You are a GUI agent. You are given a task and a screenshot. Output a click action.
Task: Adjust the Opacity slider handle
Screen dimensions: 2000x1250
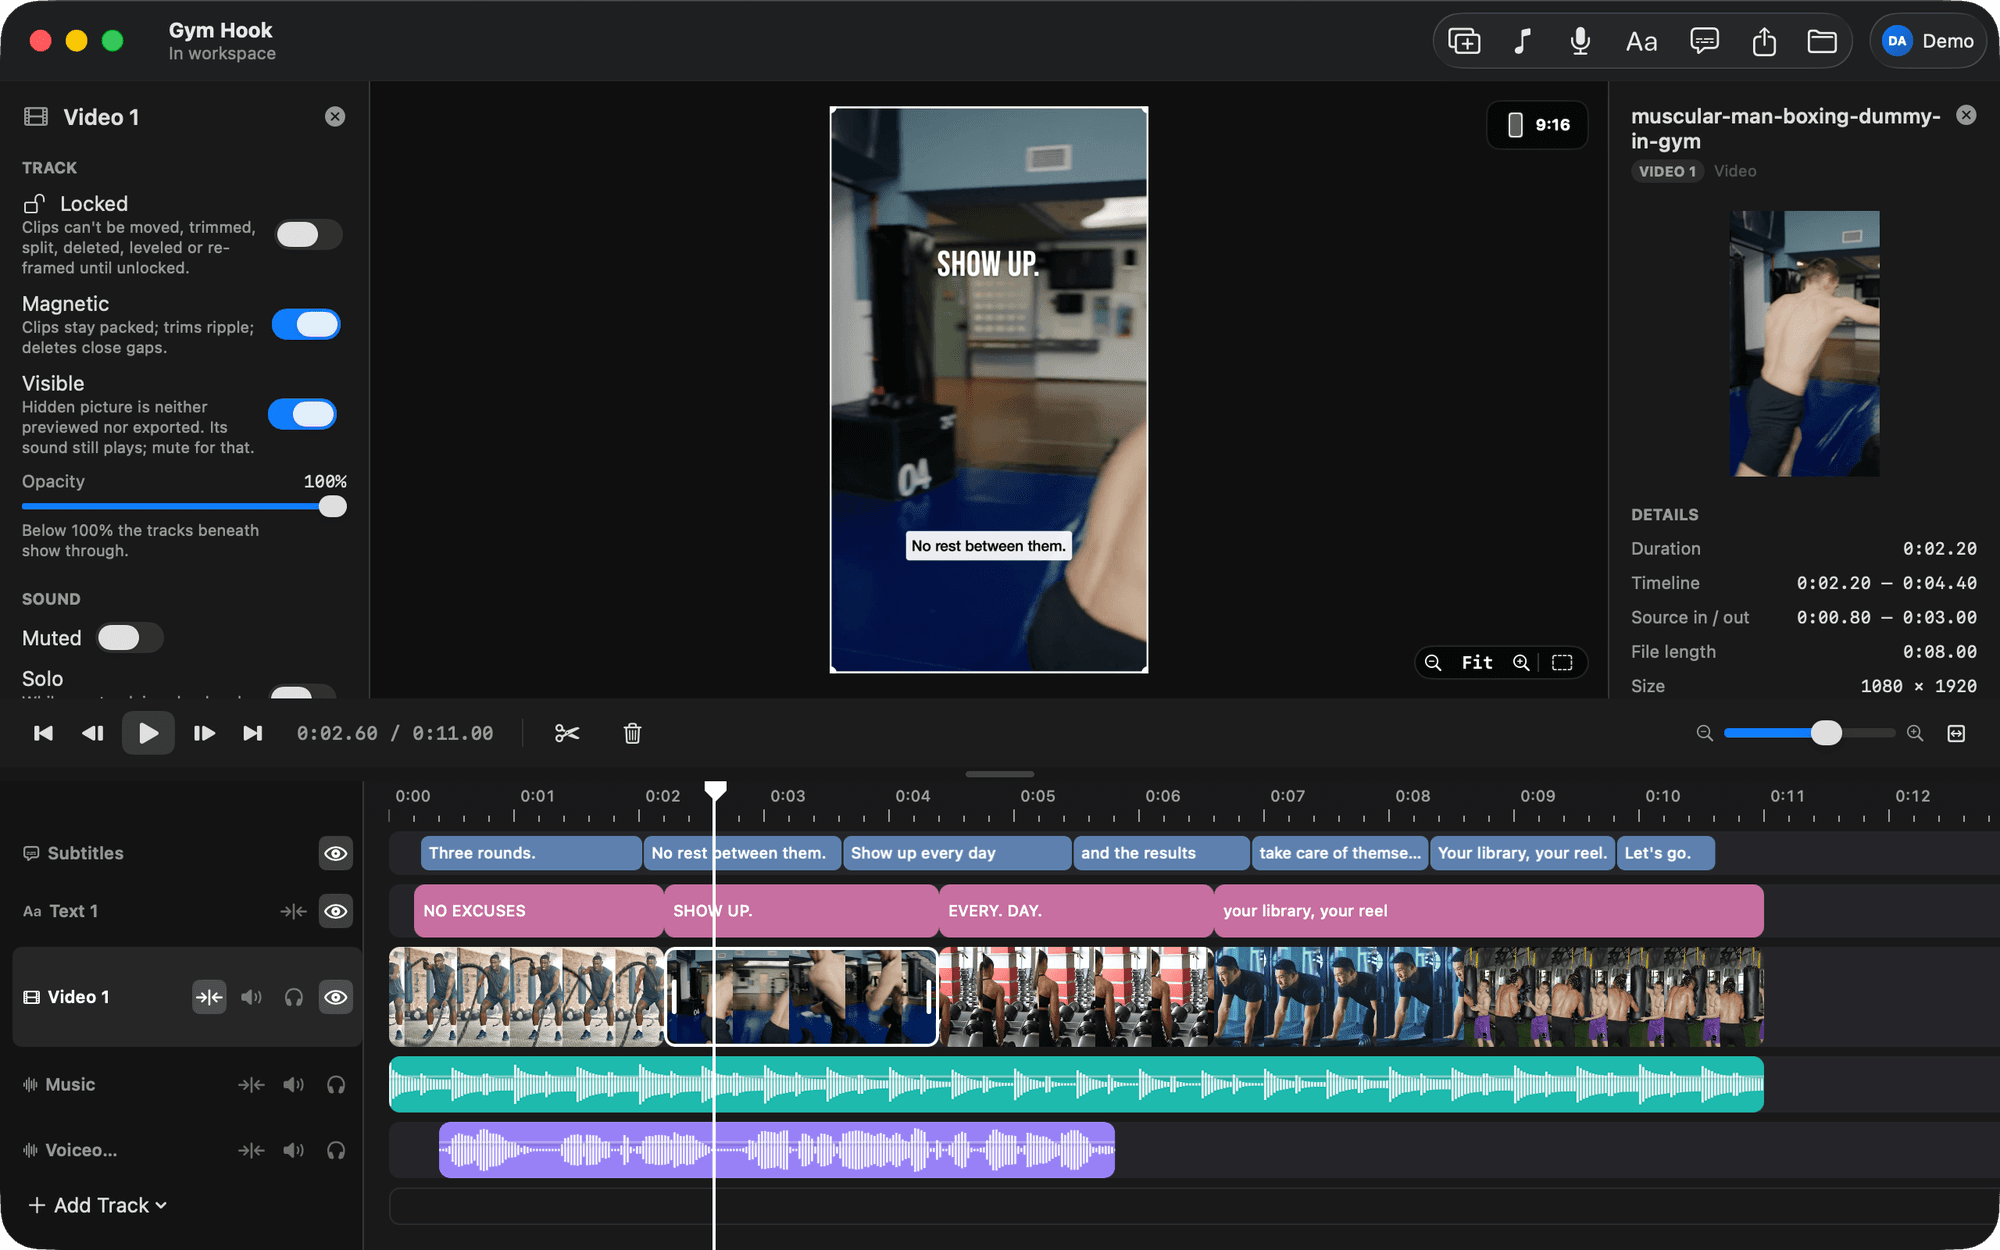tap(333, 507)
